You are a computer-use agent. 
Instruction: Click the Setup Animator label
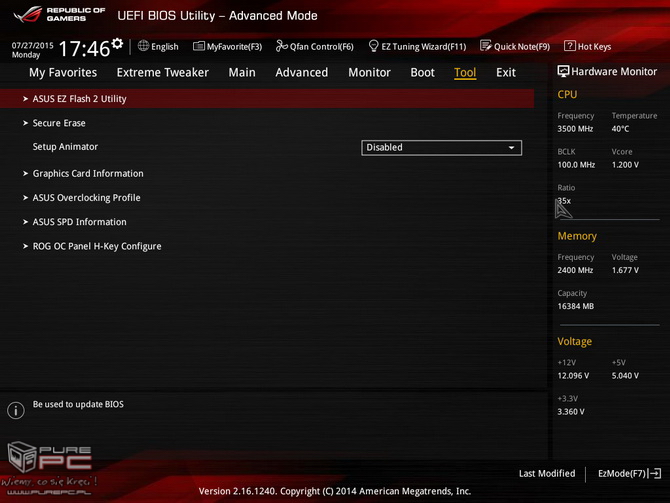pyautogui.click(x=65, y=147)
